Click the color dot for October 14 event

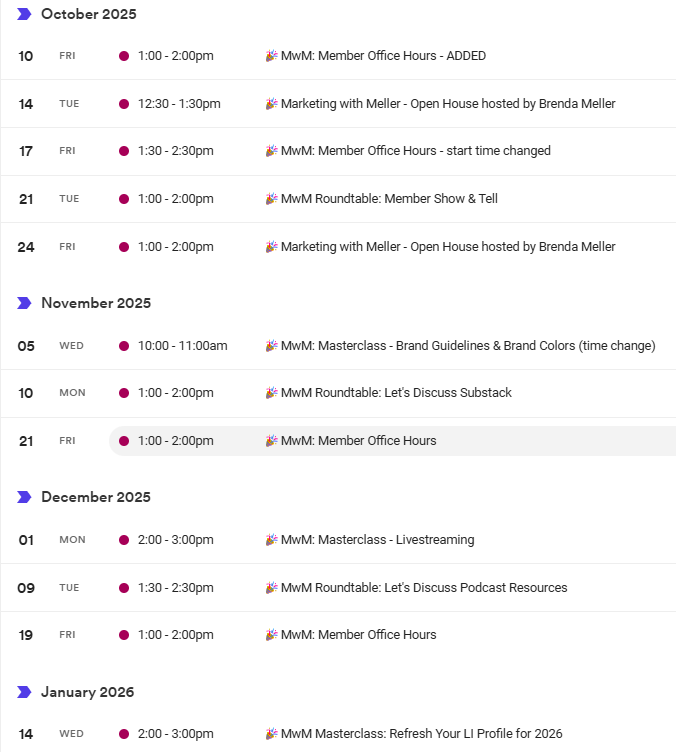(x=124, y=104)
